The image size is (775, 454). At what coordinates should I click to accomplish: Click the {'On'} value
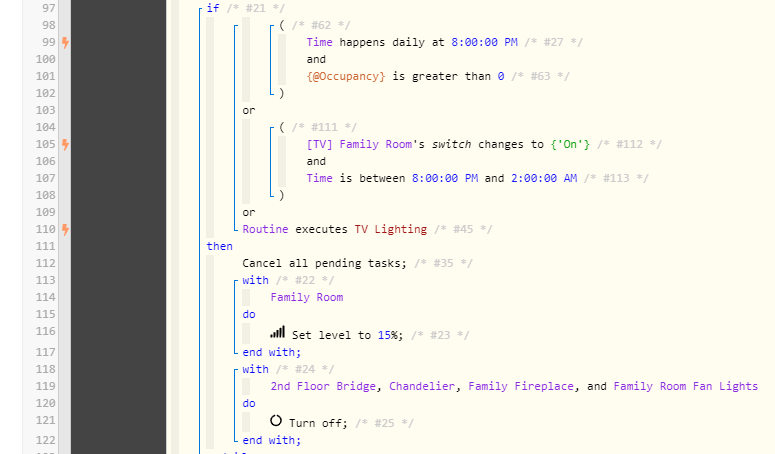point(570,144)
